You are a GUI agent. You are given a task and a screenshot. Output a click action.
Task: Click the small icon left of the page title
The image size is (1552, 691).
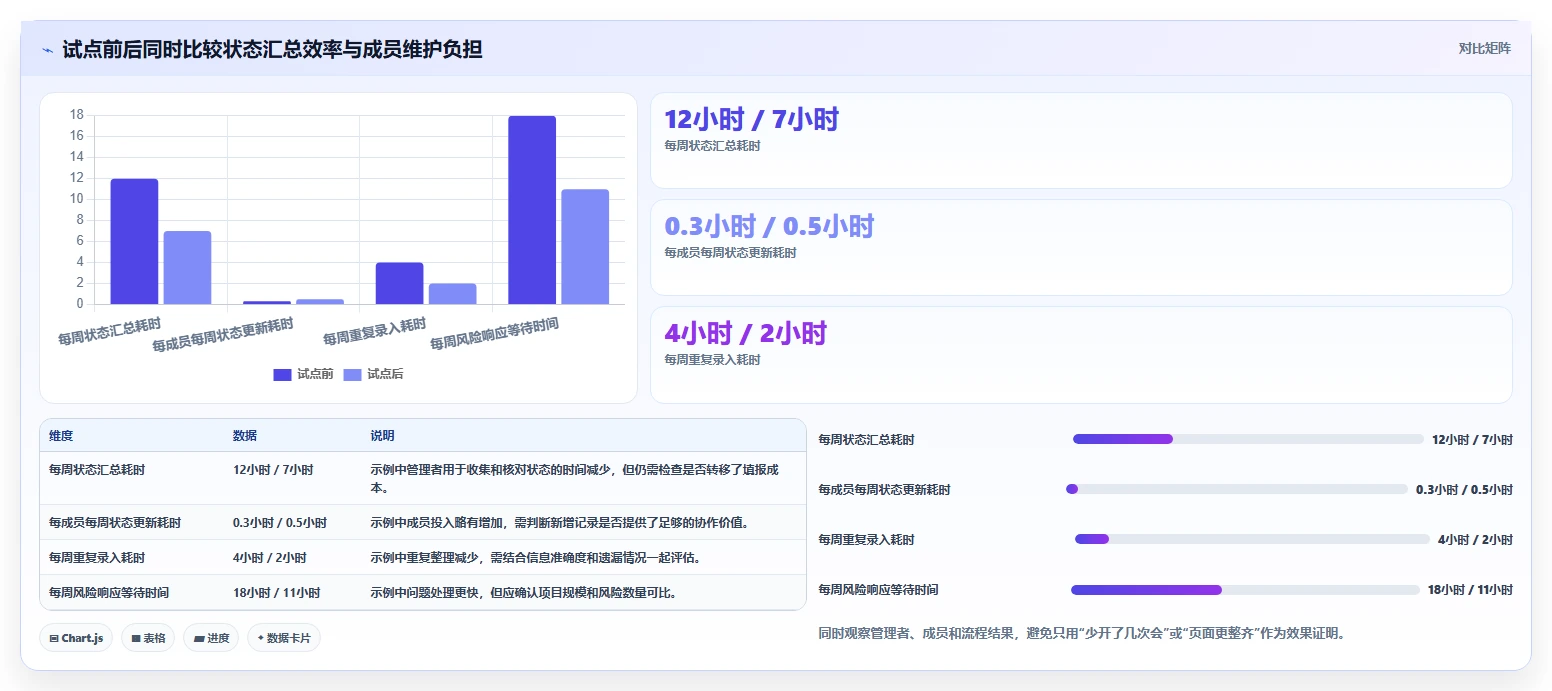47,50
